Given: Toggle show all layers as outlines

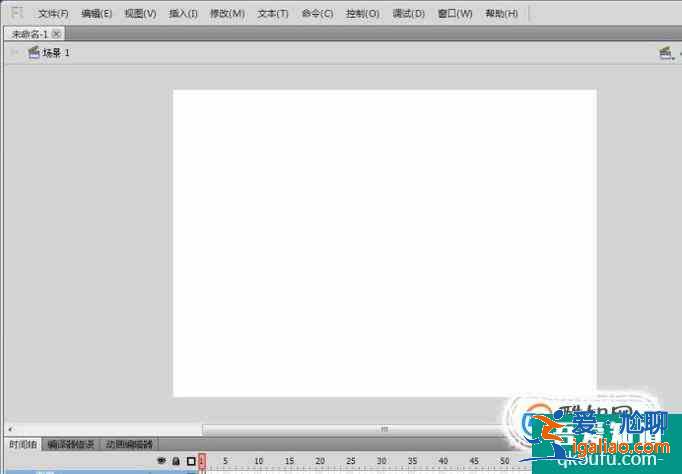Looking at the screenshot, I should click(x=191, y=461).
